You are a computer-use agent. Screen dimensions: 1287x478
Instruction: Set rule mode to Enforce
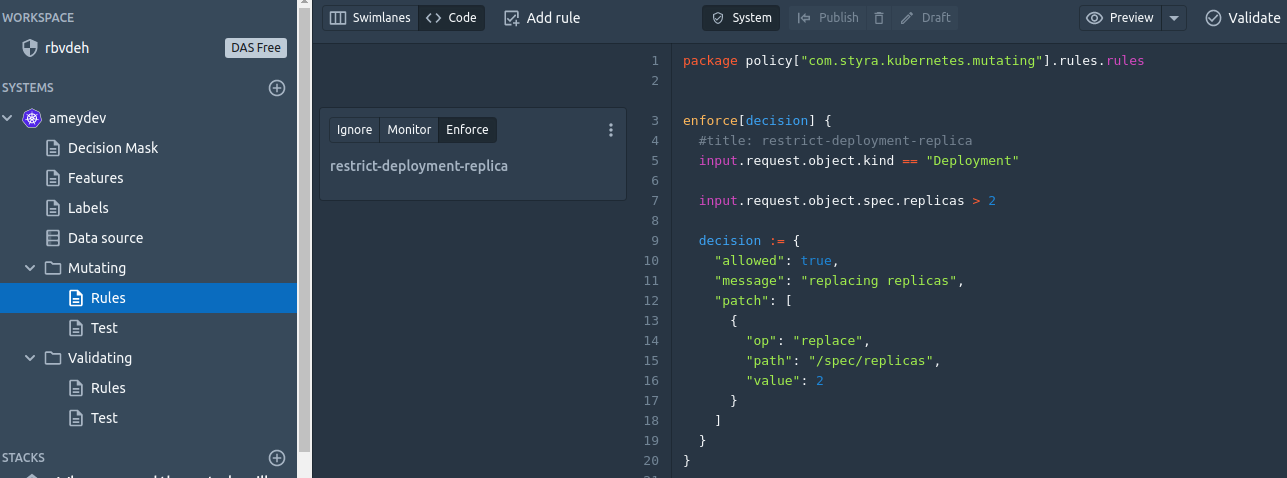coord(467,130)
